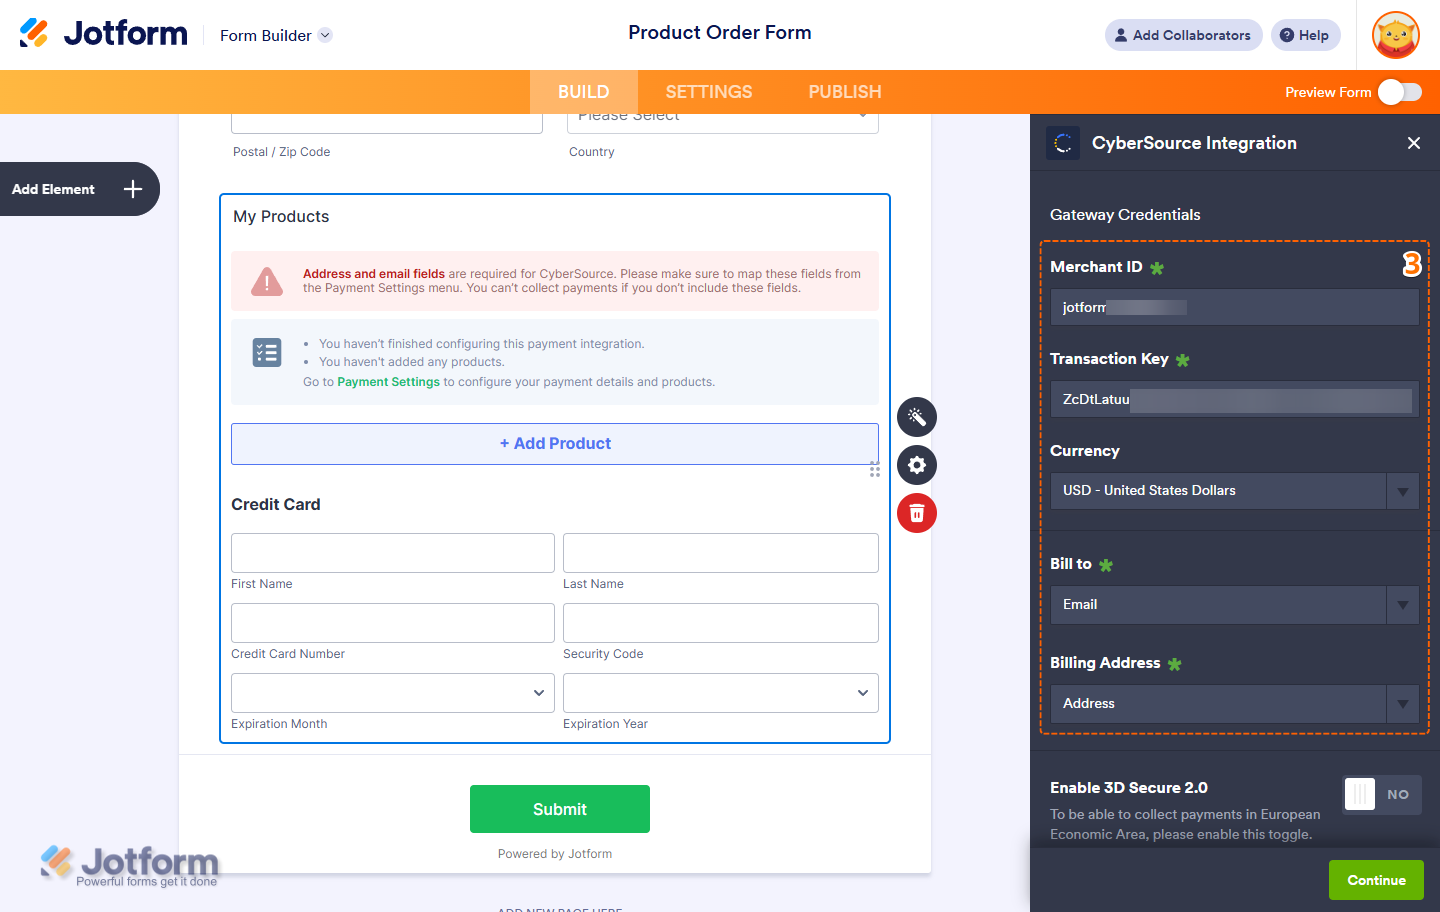
Task: Click the credit card Last Name field
Action: tap(721, 553)
